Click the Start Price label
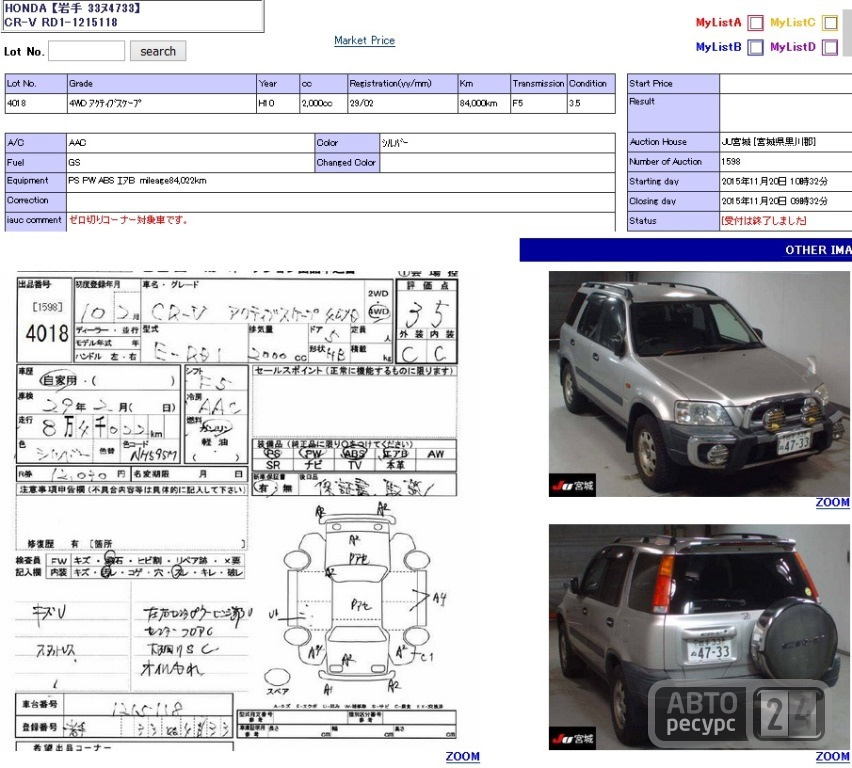The image size is (852, 768). 650,84
